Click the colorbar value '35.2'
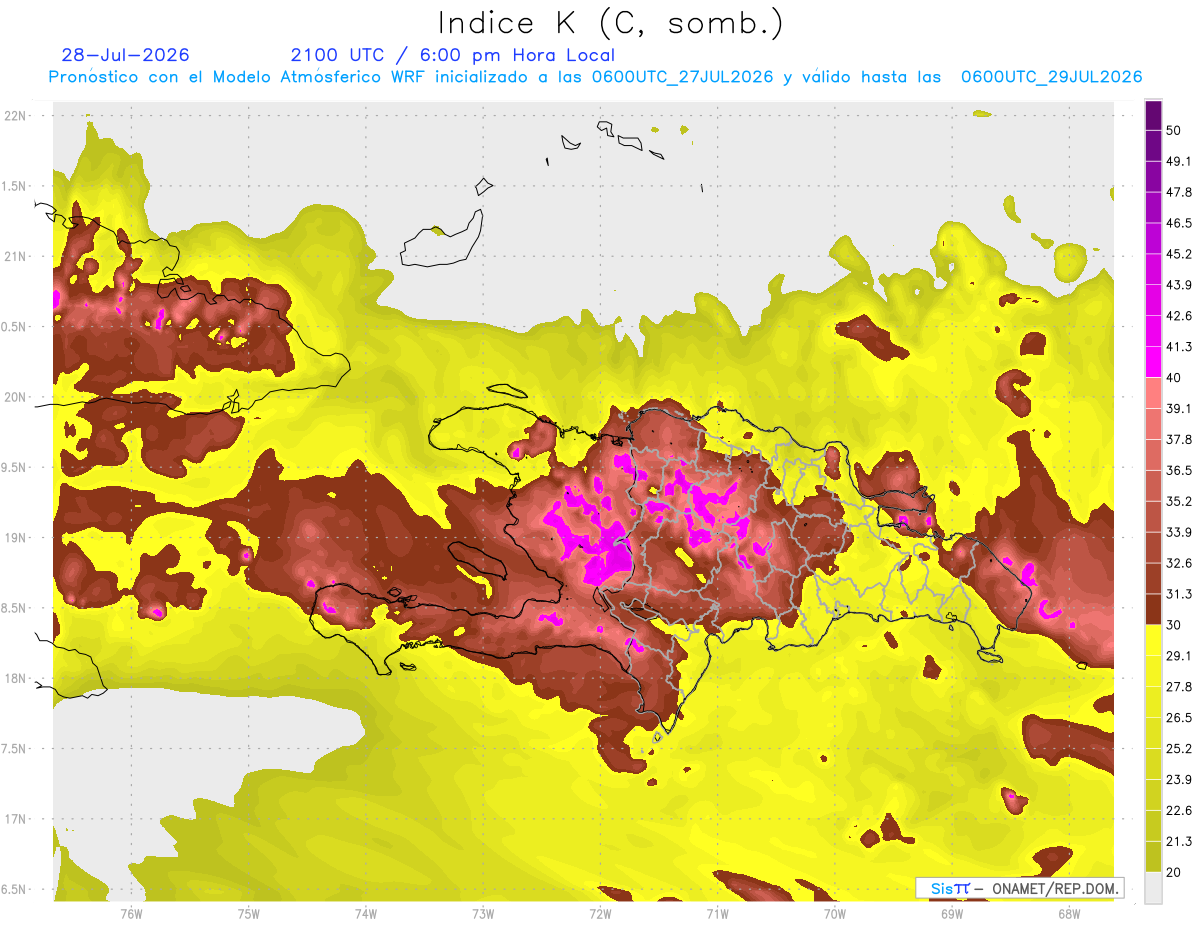The image size is (1200, 927). click(1179, 501)
